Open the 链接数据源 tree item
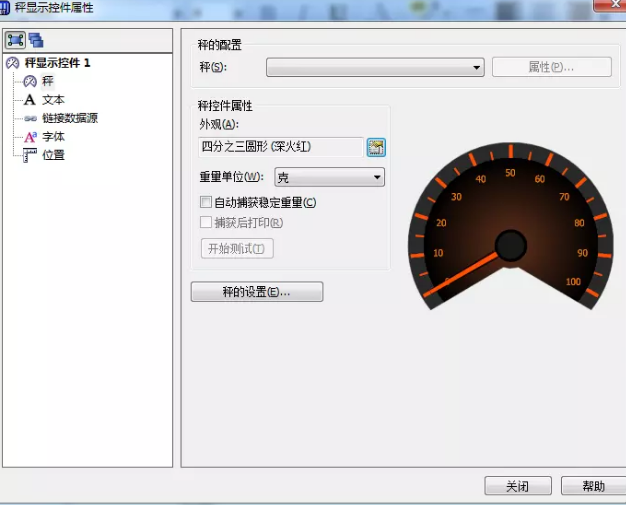The width and height of the screenshot is (626, 505). tap(70, 118)
